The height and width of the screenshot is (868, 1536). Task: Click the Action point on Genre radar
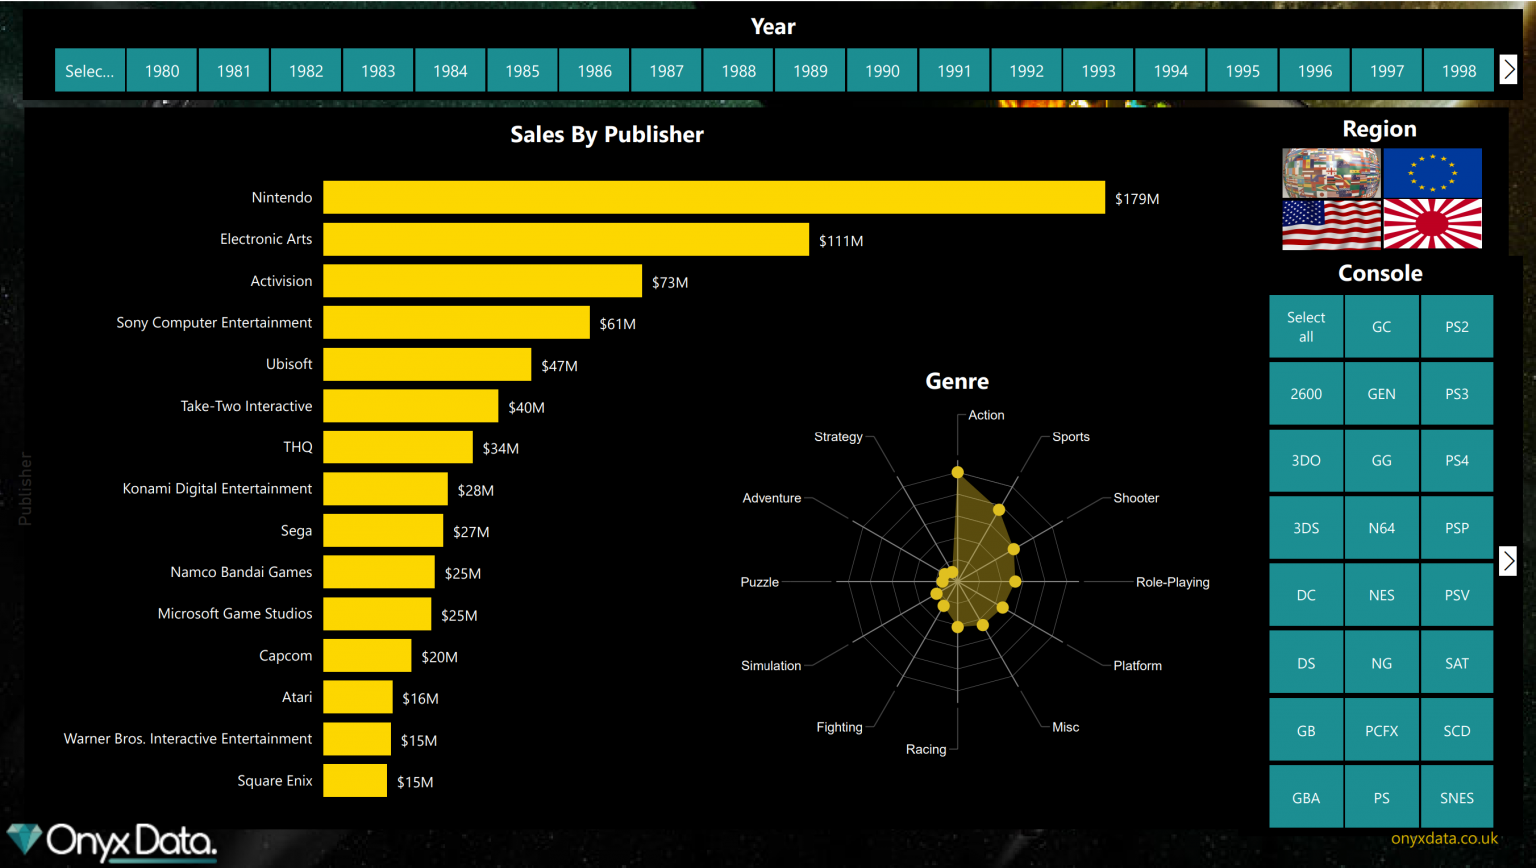click(x=957, y=472)
